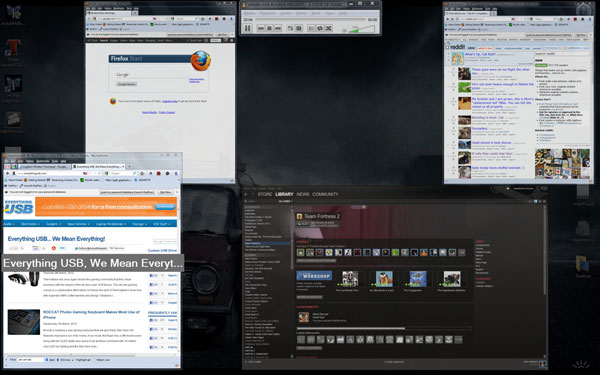Click Steam's back arrow button
600x375 pixels.
pos(246,194)
